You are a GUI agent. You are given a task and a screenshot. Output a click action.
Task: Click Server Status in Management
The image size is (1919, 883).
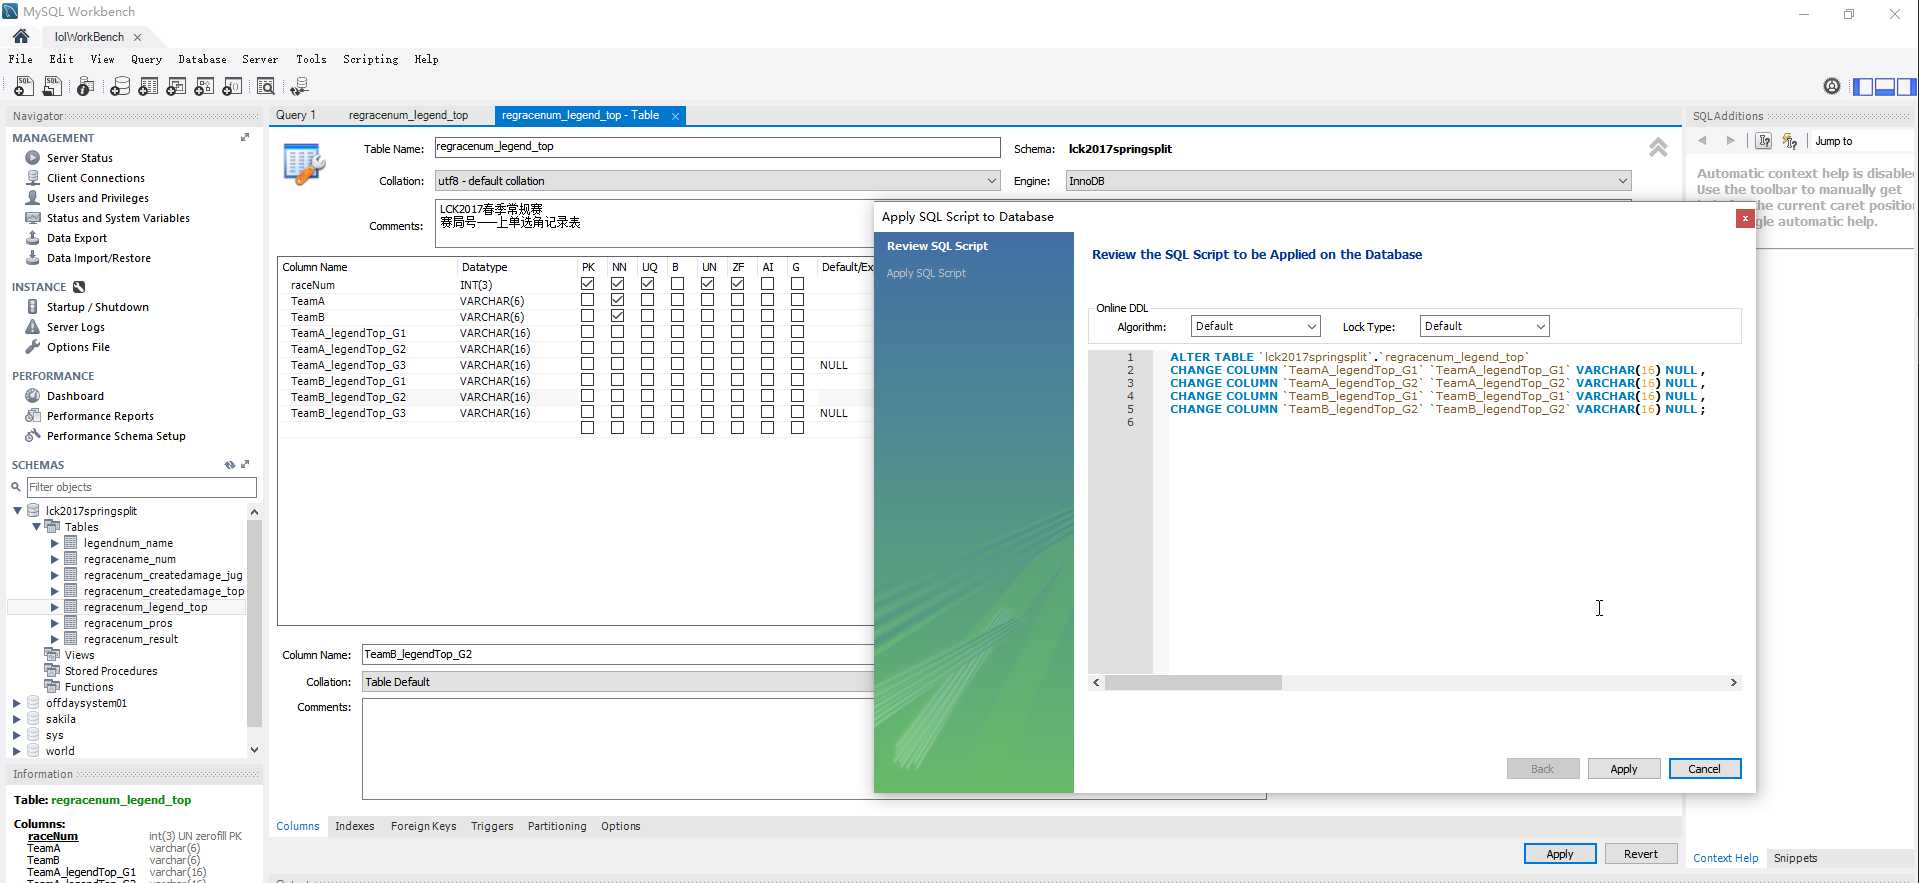(x=79, y=158)
